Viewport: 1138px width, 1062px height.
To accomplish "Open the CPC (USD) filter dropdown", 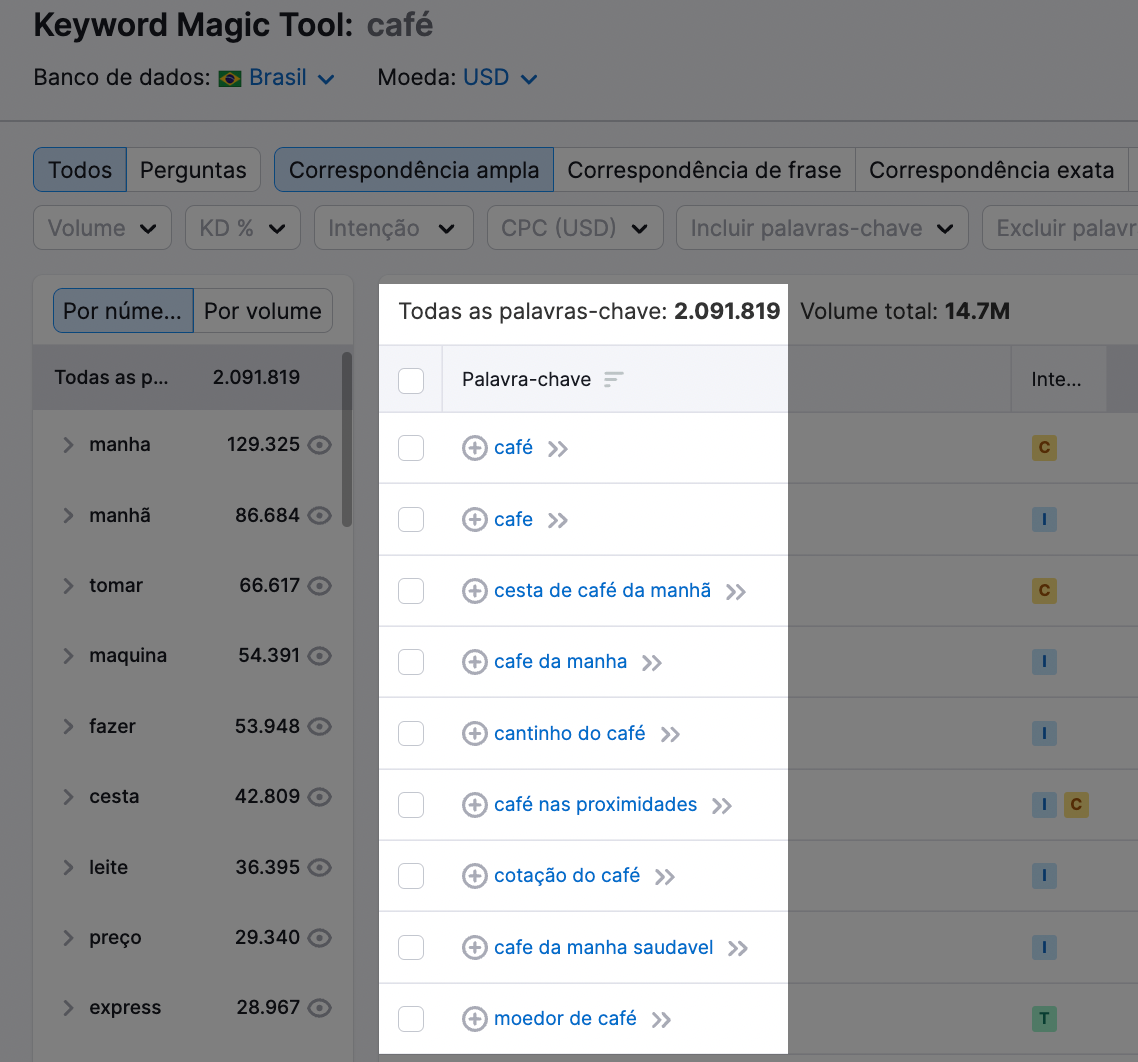I will click(575, 228).
